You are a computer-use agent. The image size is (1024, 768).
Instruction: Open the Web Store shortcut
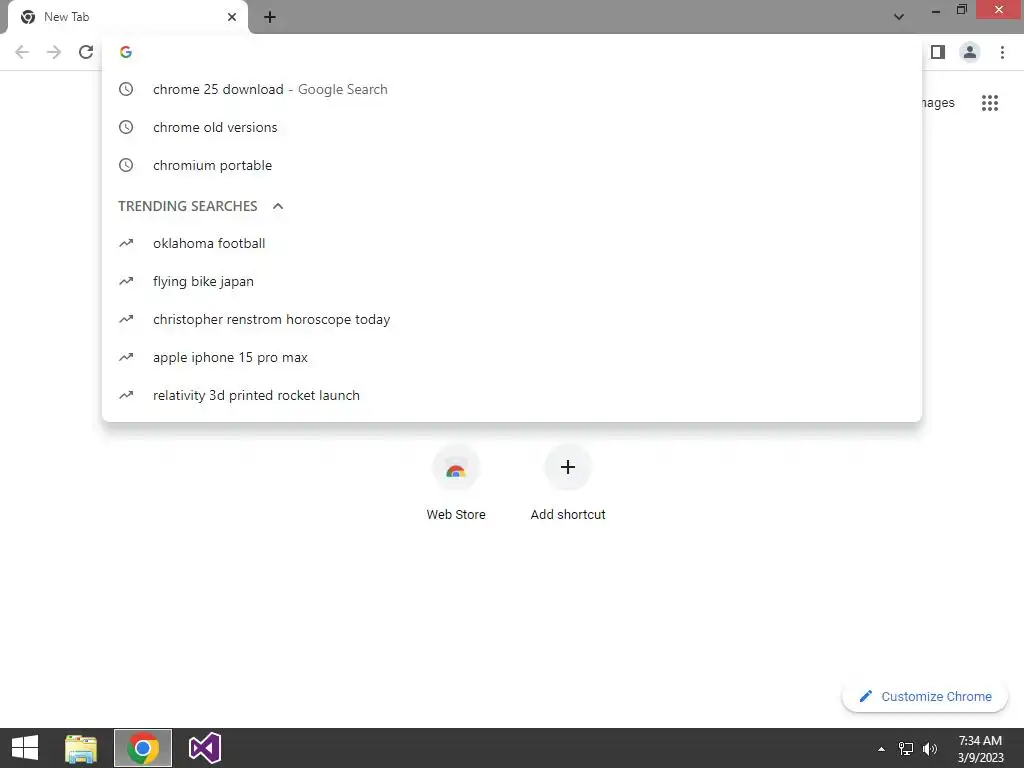tap(456, 483)
